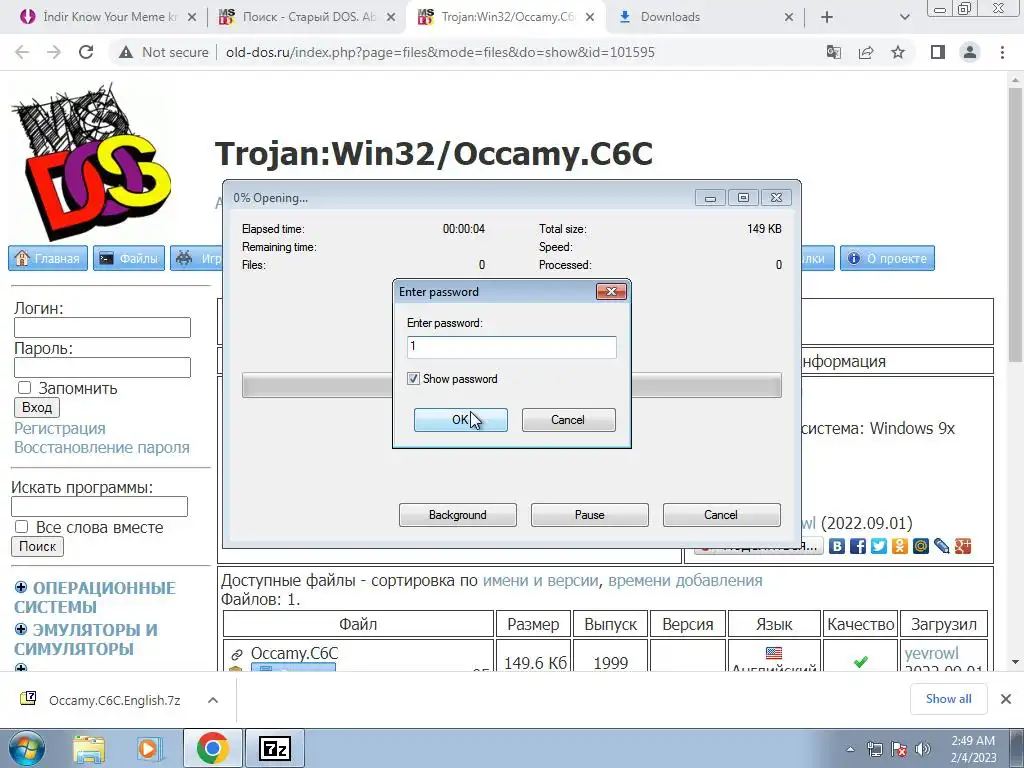Sort files by имени и версии link

[540, 581]
